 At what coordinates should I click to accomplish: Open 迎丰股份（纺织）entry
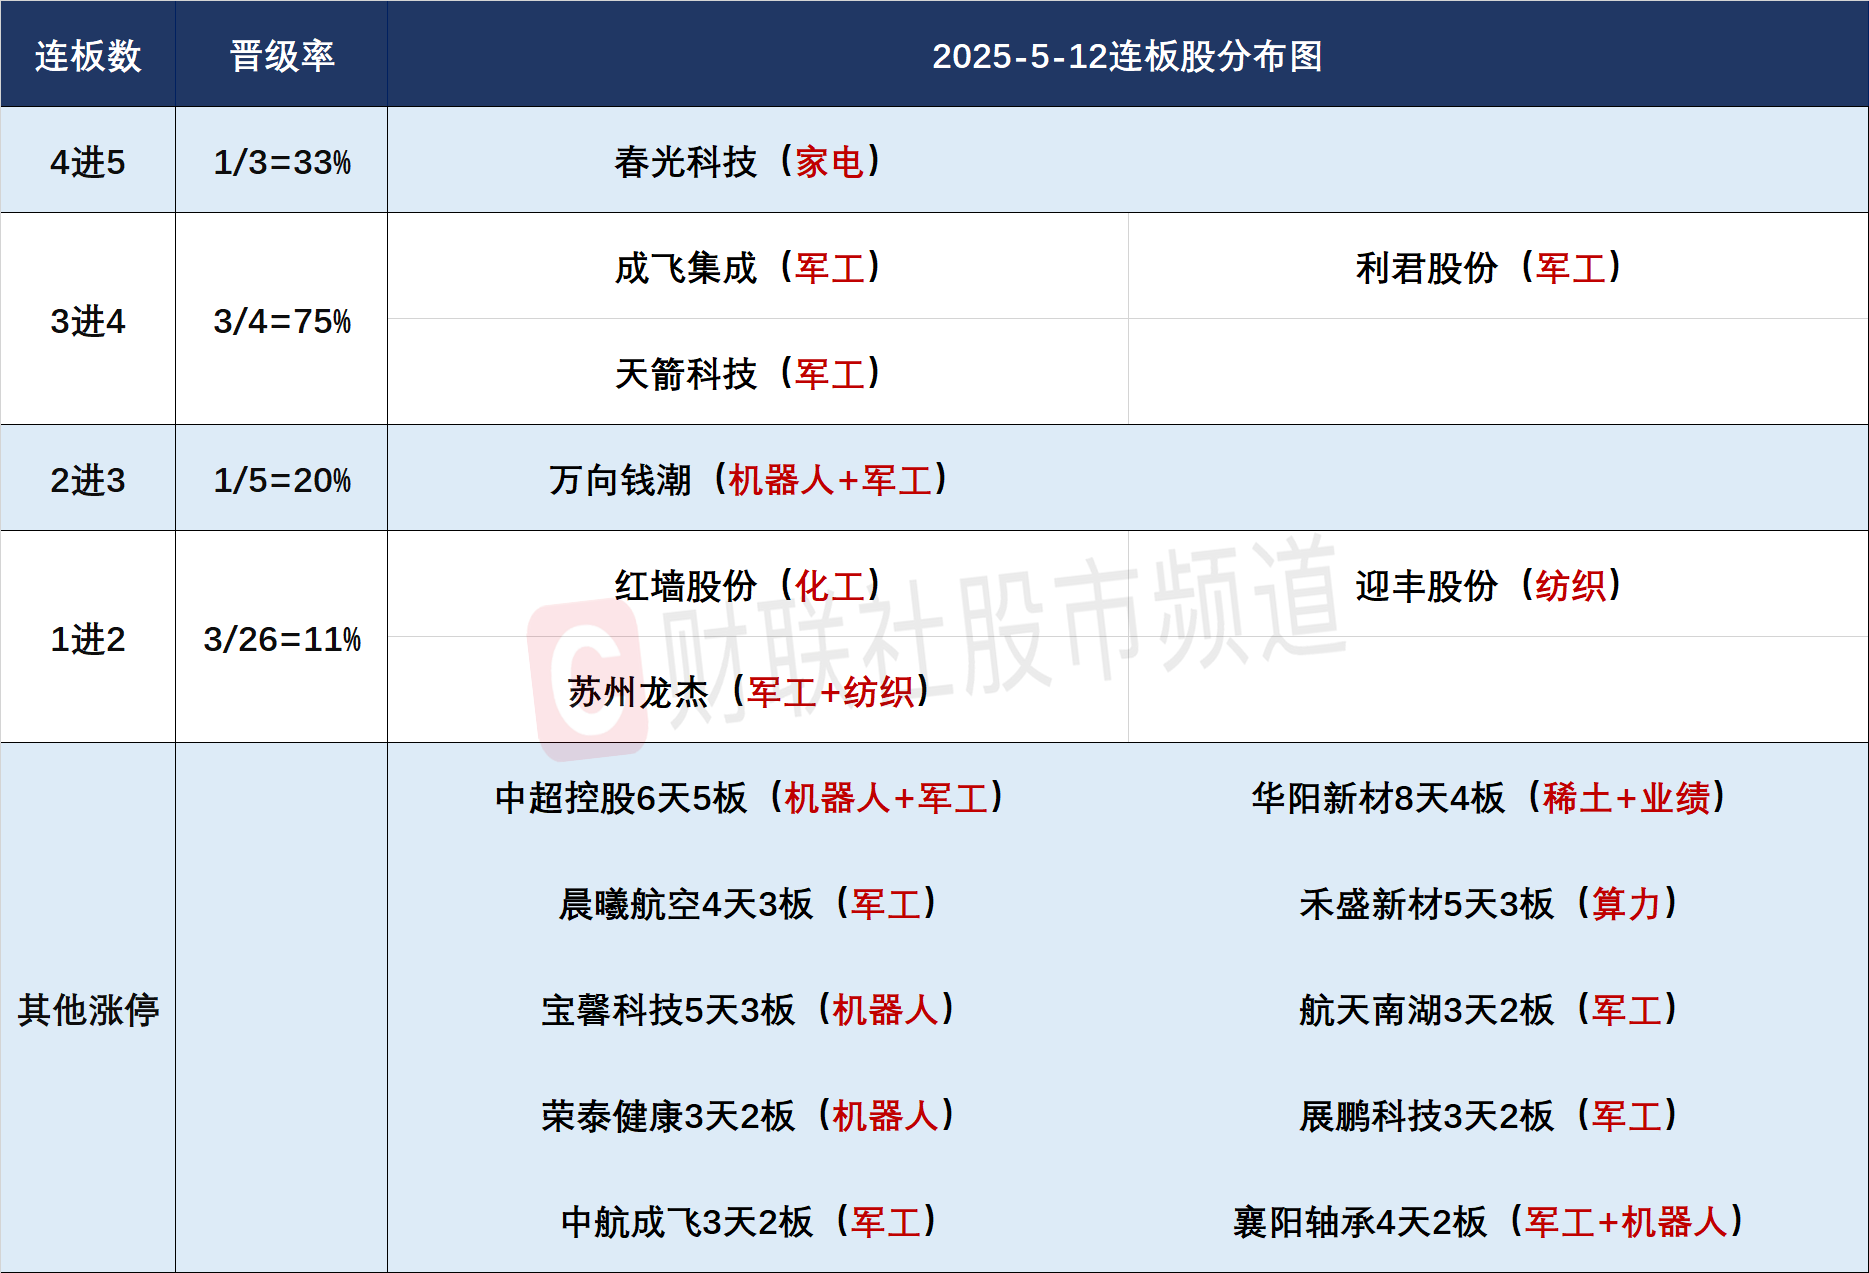1489,585
